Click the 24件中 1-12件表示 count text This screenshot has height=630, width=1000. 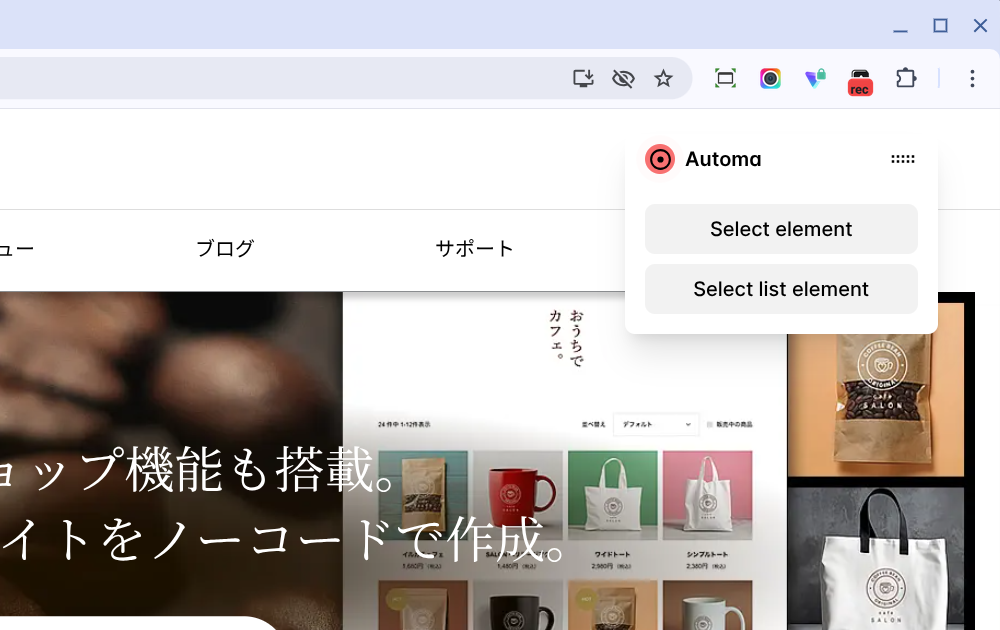(x=404, y=424)
